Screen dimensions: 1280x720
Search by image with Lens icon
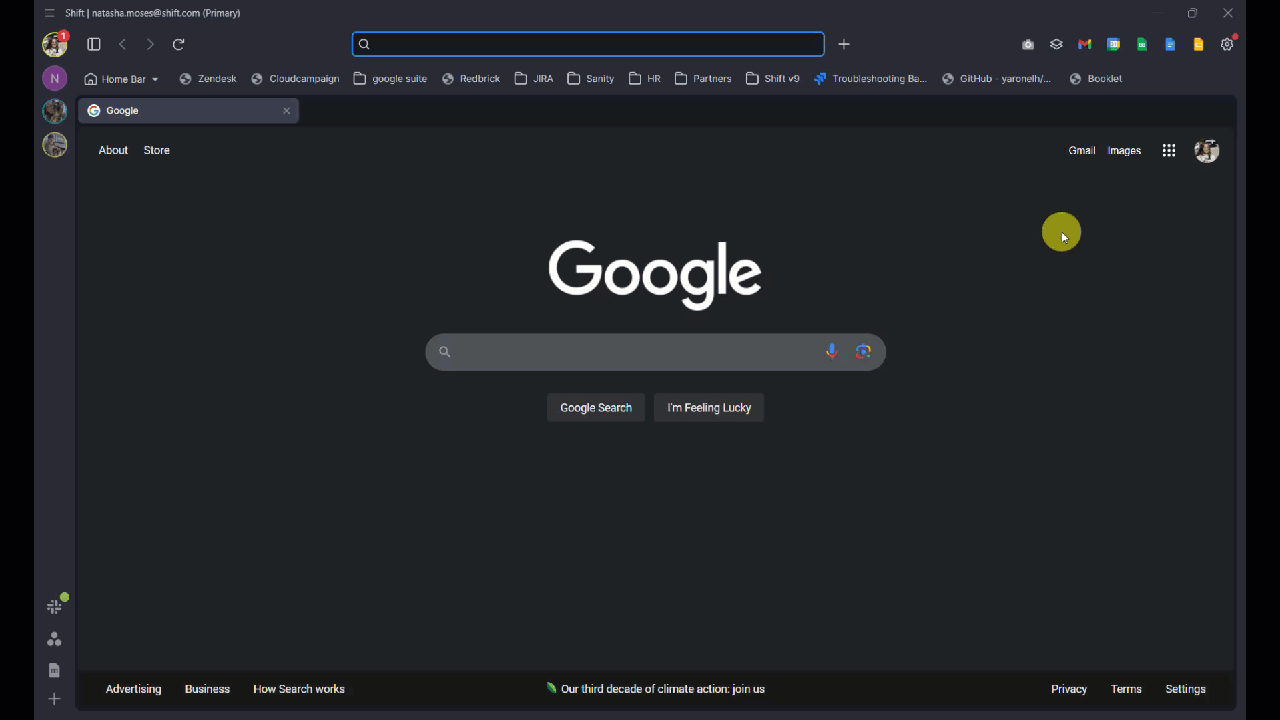[x=863, y=351]
